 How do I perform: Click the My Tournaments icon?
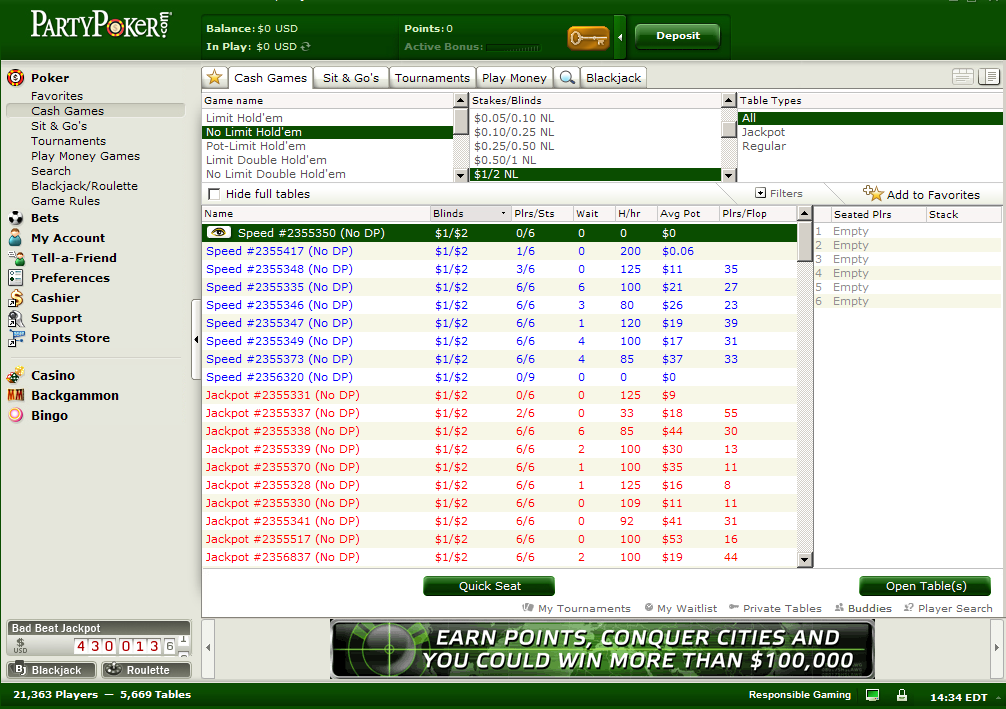[x=528, y=608]
